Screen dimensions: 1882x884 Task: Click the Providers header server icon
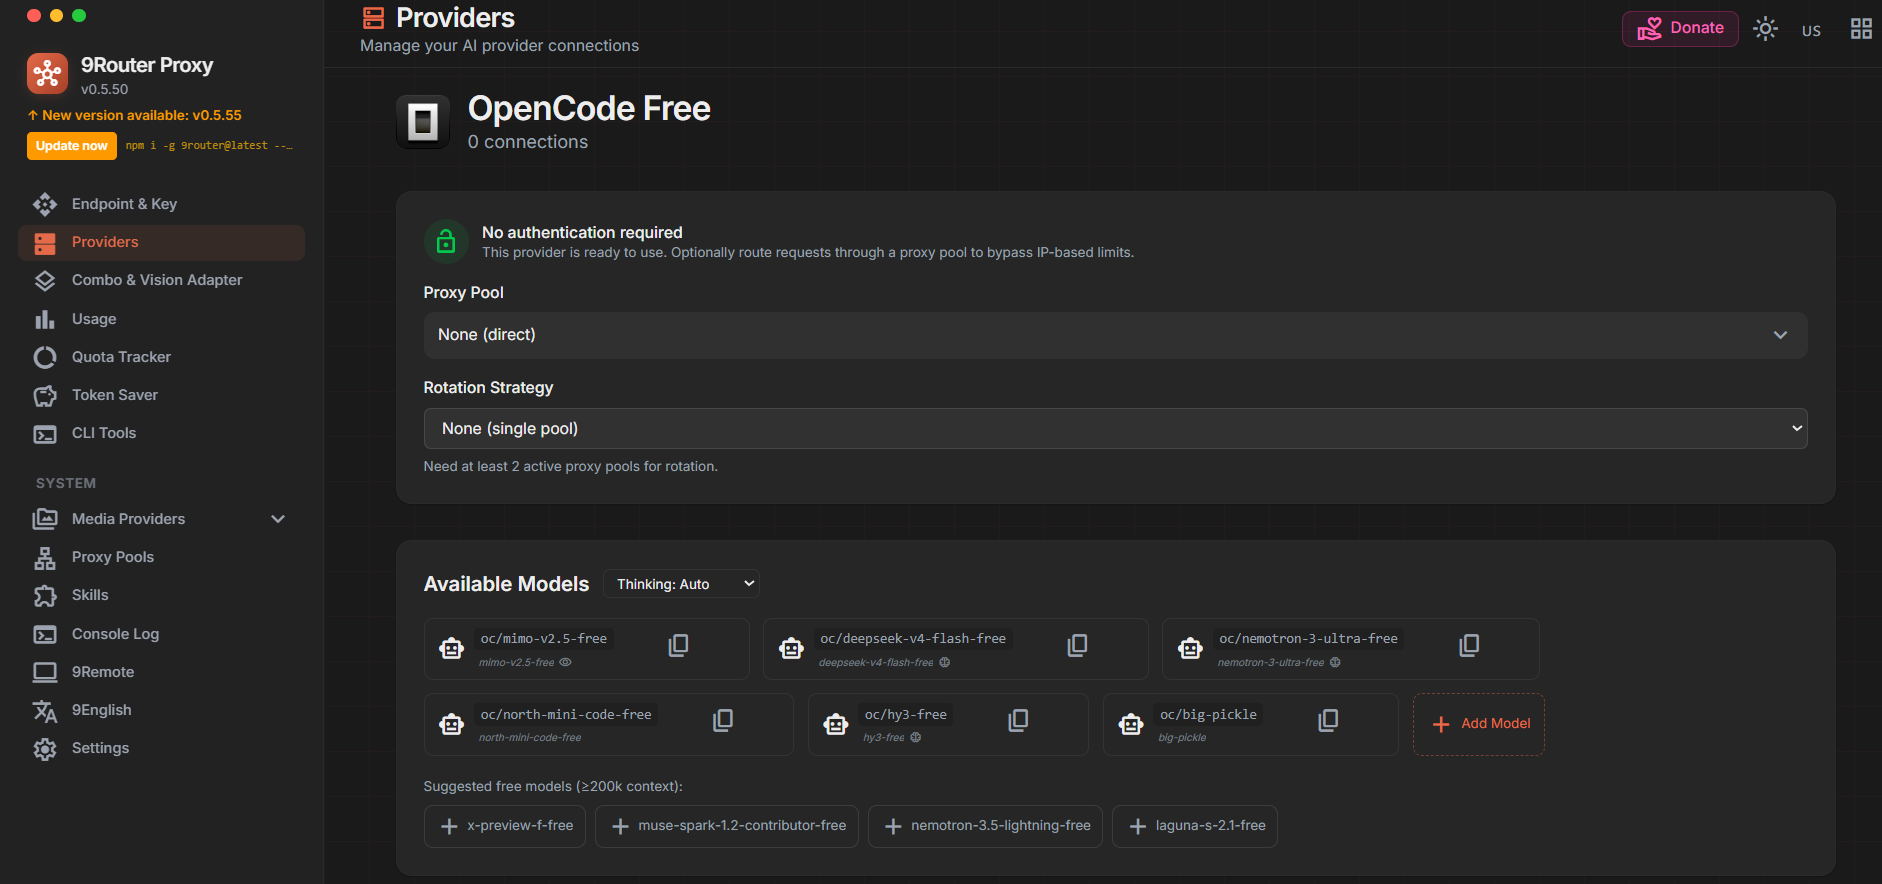373,18
